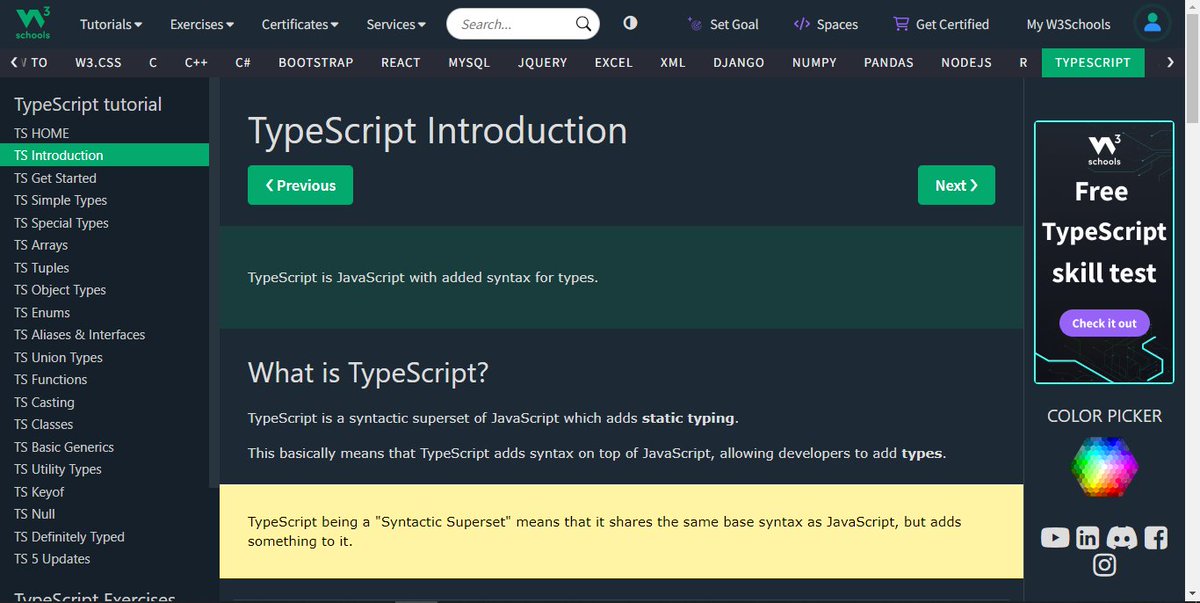Screen dimensions: 1200x603
Task: Open TS Introduction in sidebar
Action: tap(104, 155)
